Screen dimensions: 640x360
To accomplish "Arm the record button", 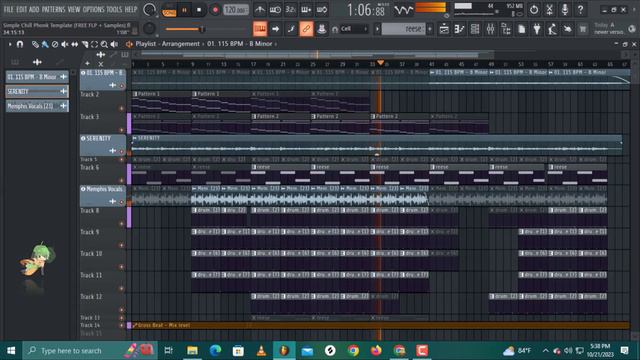I will [215, 10].
